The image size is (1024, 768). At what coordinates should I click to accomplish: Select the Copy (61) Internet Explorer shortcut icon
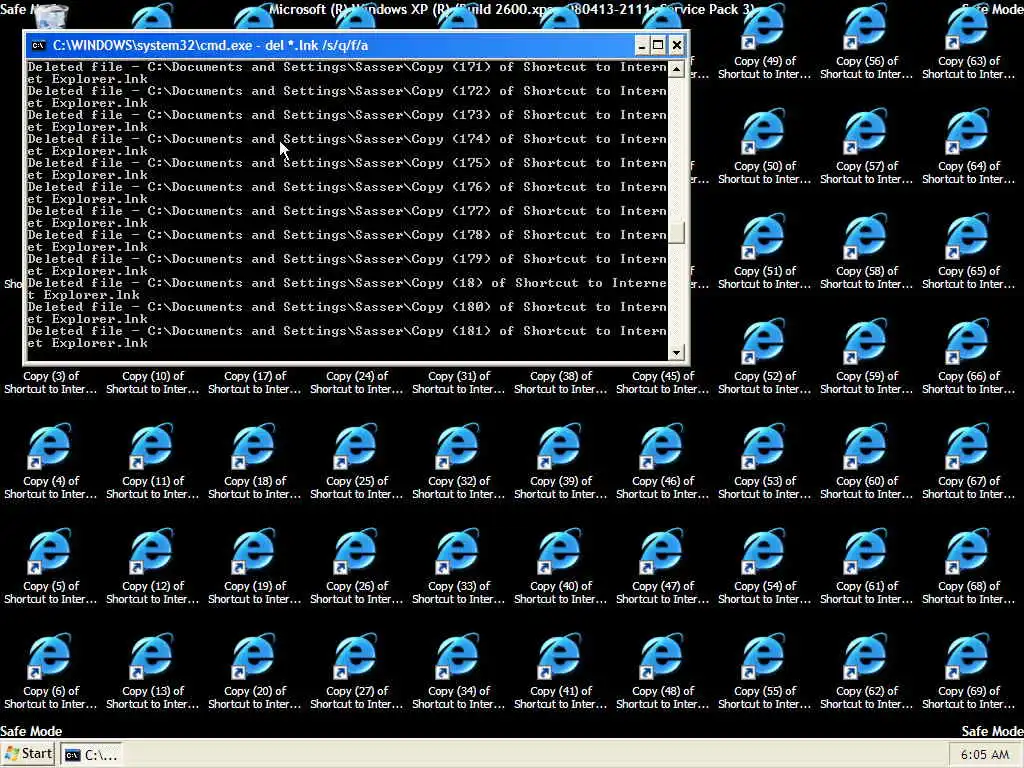866,552
